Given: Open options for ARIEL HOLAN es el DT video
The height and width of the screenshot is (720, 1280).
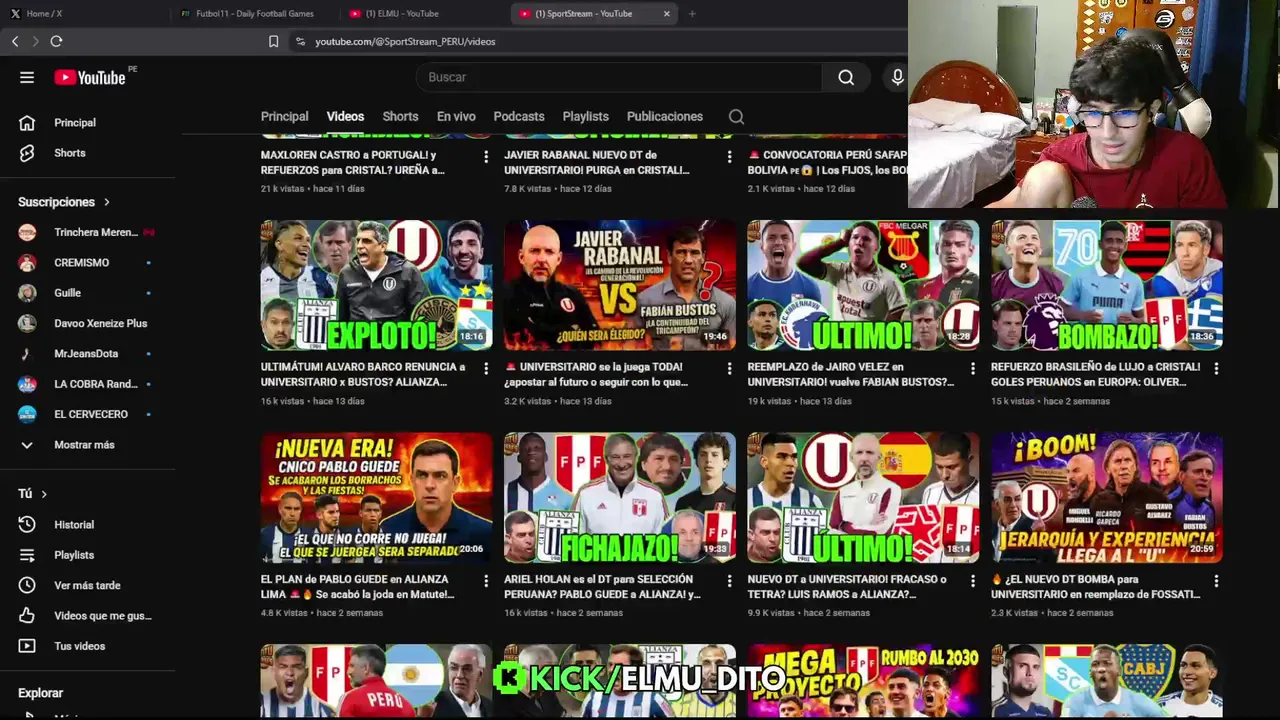Looking at the screenshot, I should (x=729, y=581).
